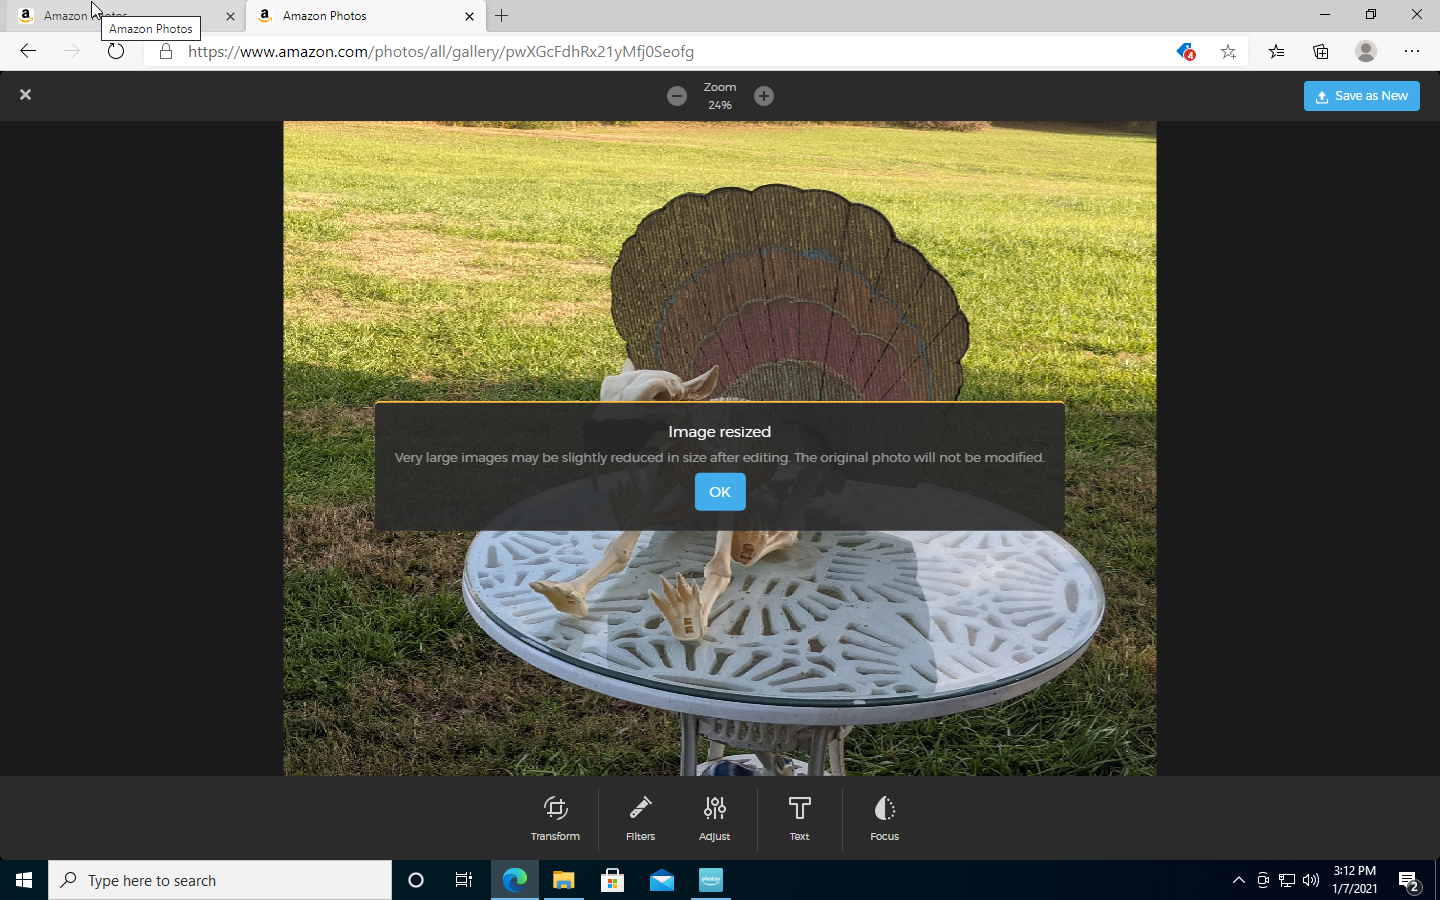Zoom in with the plus icon
Image resolution: width=1440 pixels, height=900 pixels.
click(x=764, y=96)
